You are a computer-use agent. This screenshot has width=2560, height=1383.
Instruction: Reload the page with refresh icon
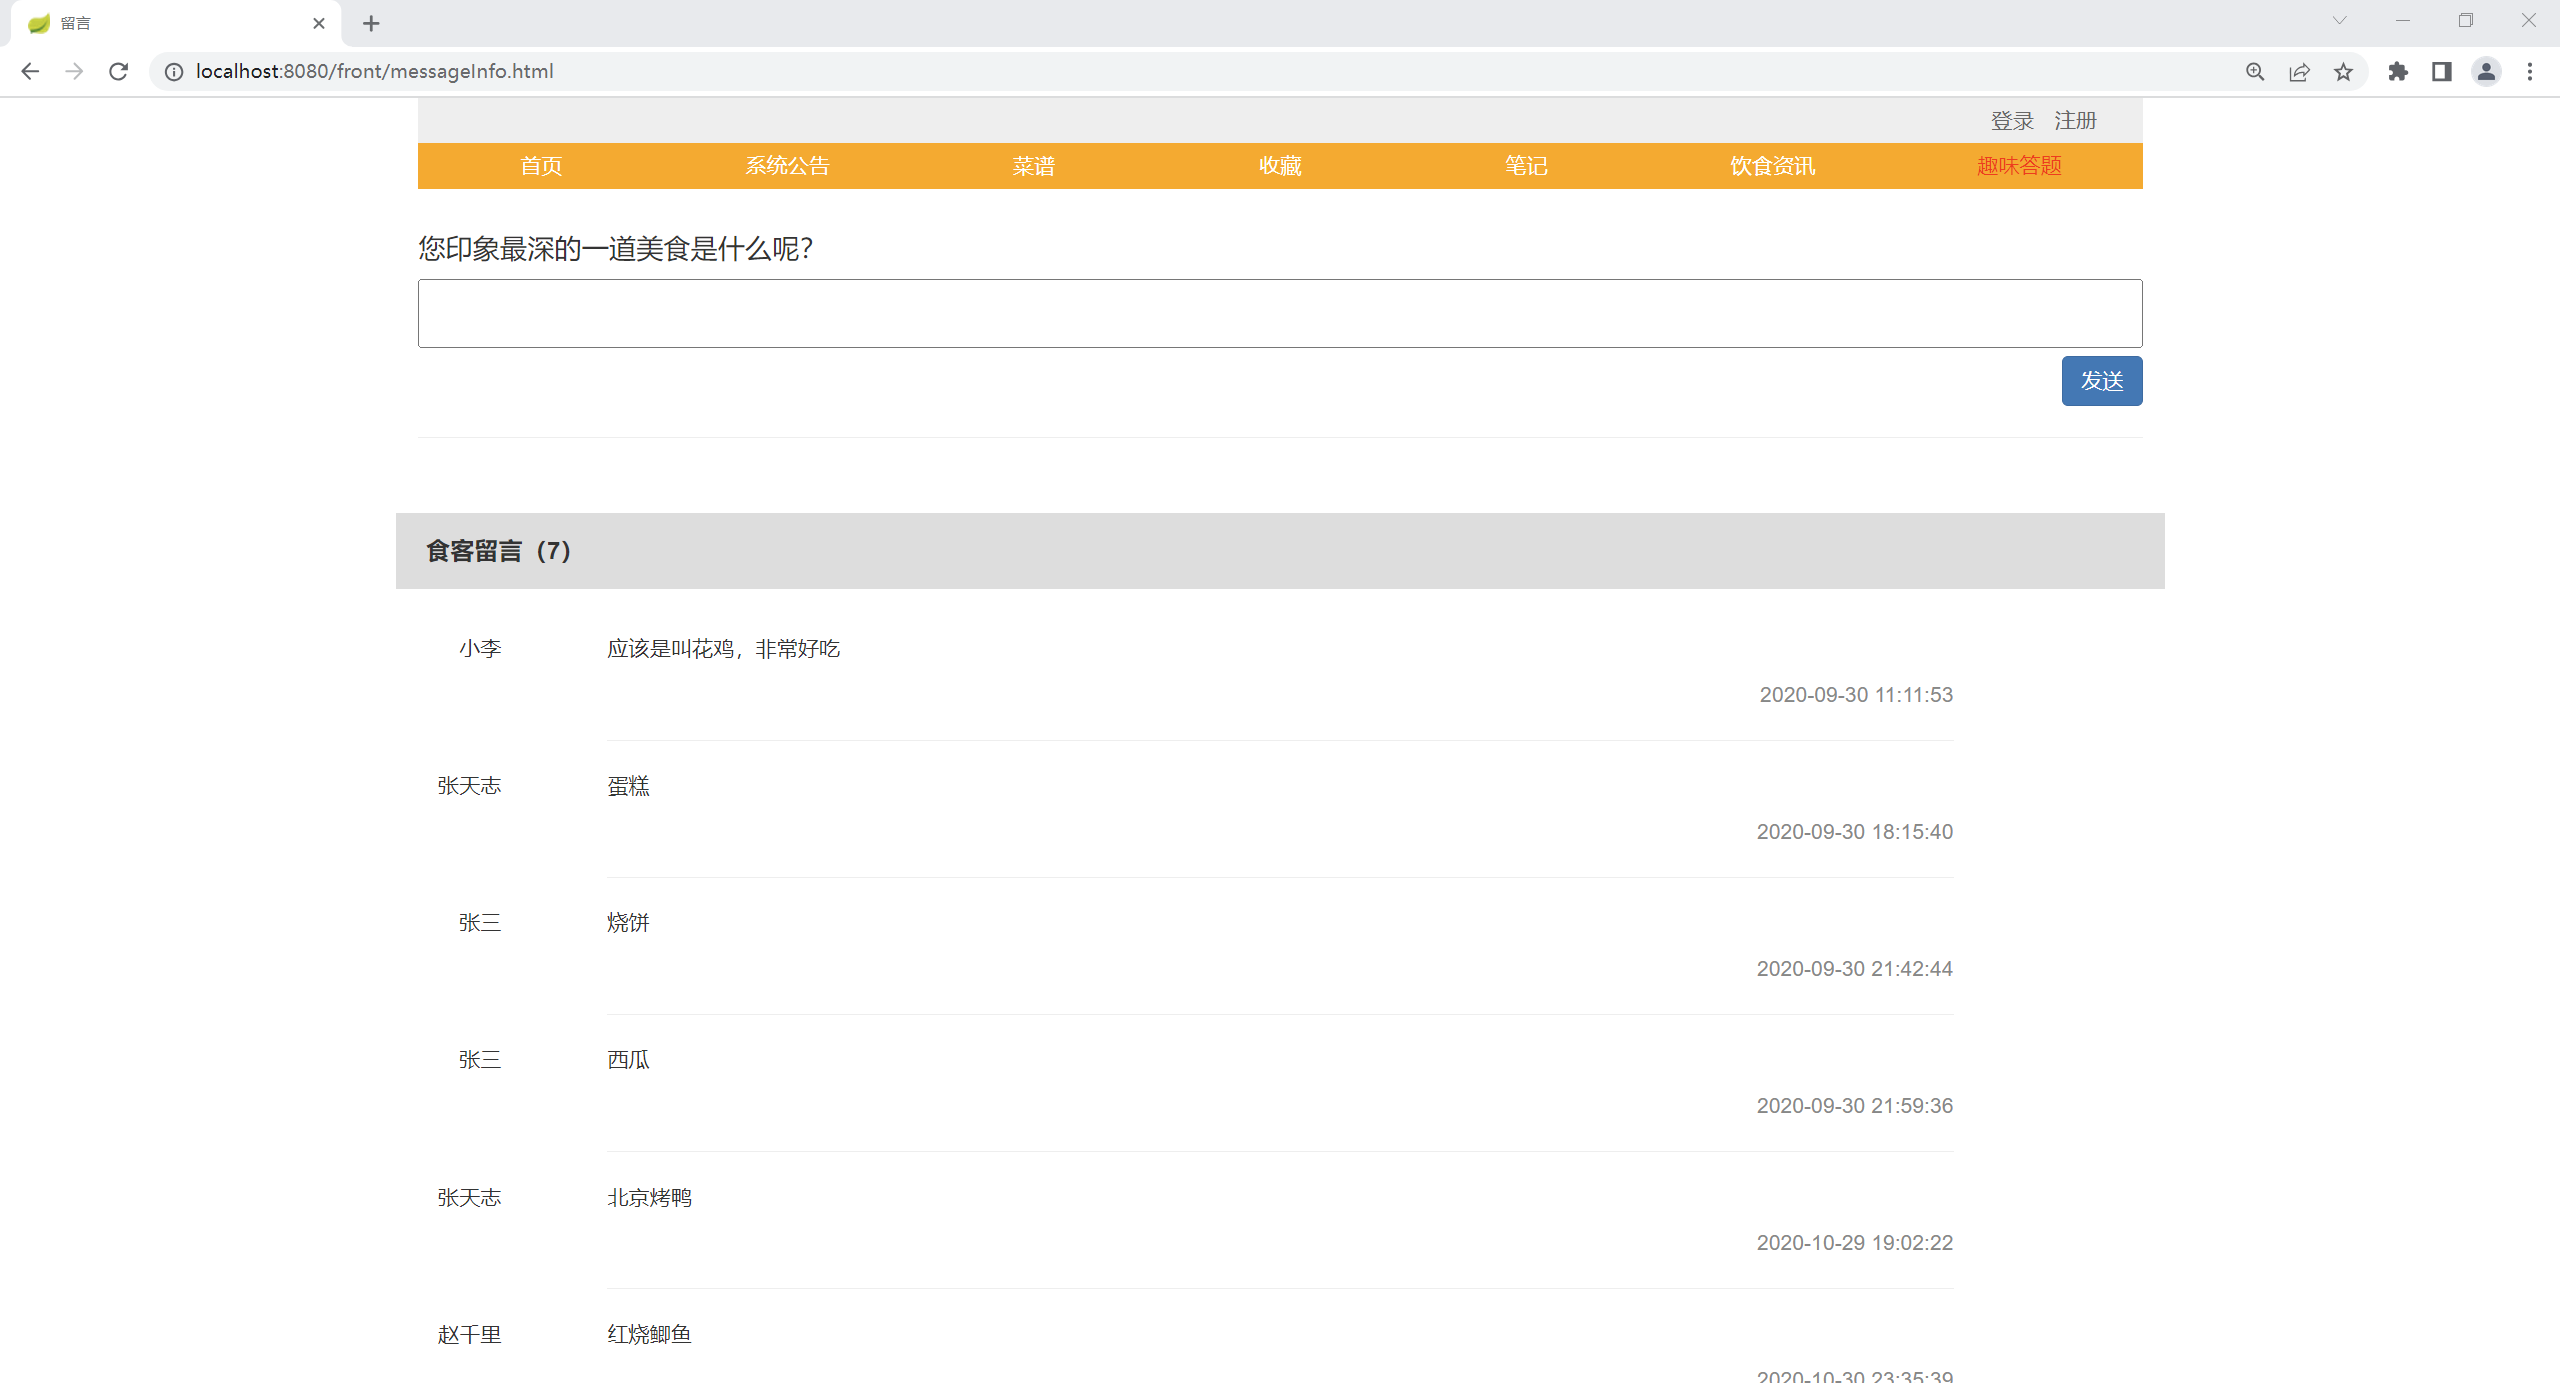pos(118,71)
